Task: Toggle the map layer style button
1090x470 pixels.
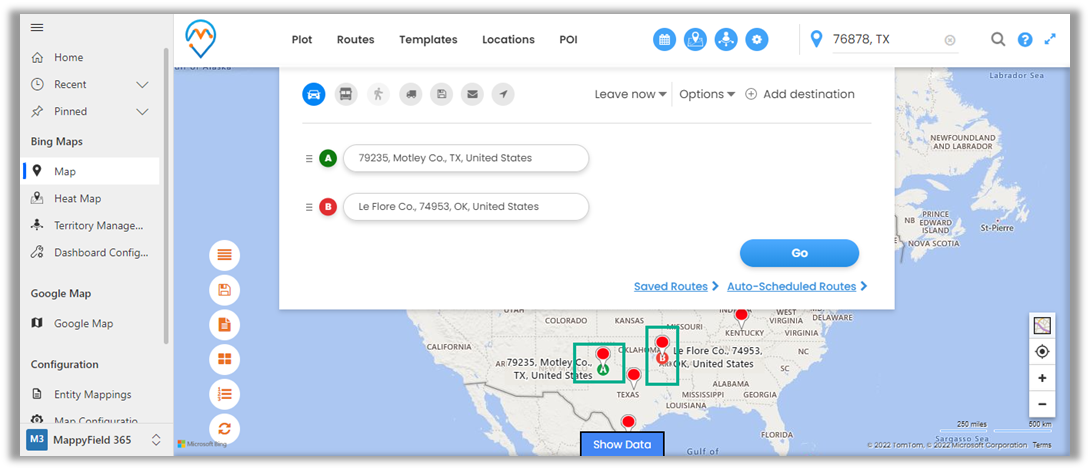Action: coord(1042,325)
